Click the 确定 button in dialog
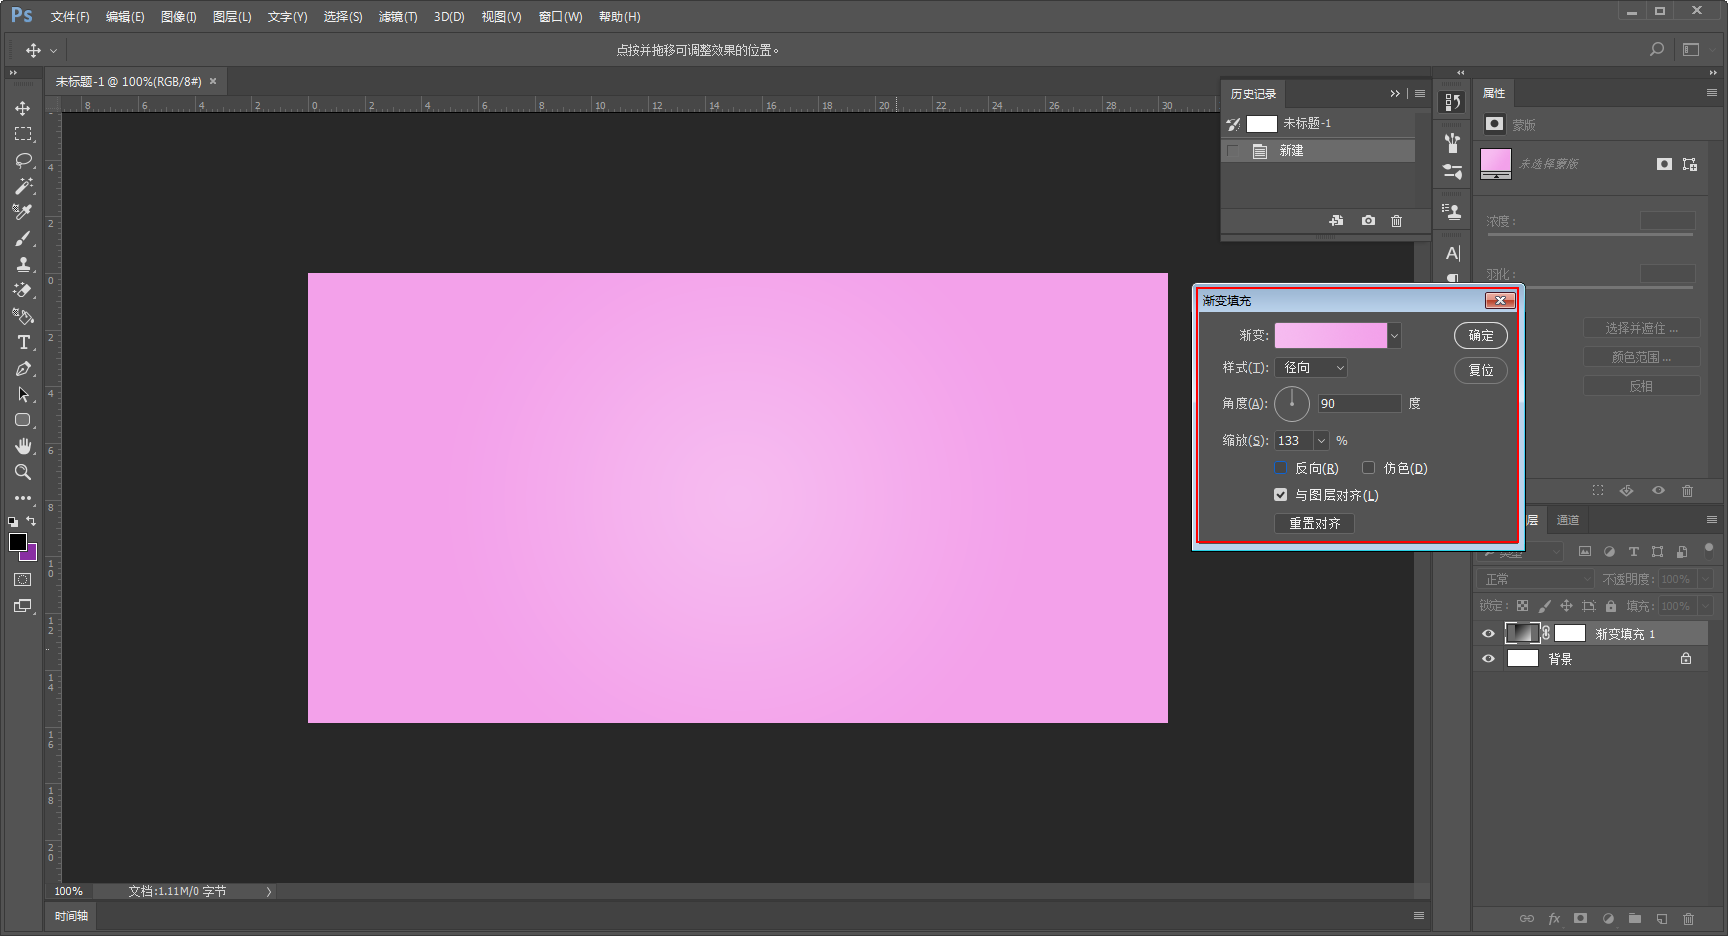 click(x=1481, y=336)
